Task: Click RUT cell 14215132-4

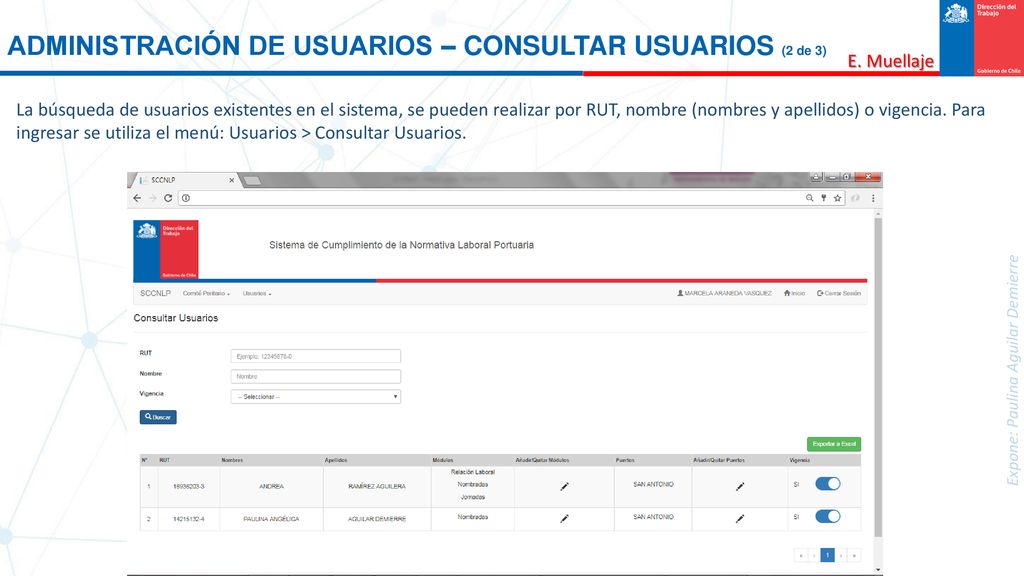Action: coord(189,519)
